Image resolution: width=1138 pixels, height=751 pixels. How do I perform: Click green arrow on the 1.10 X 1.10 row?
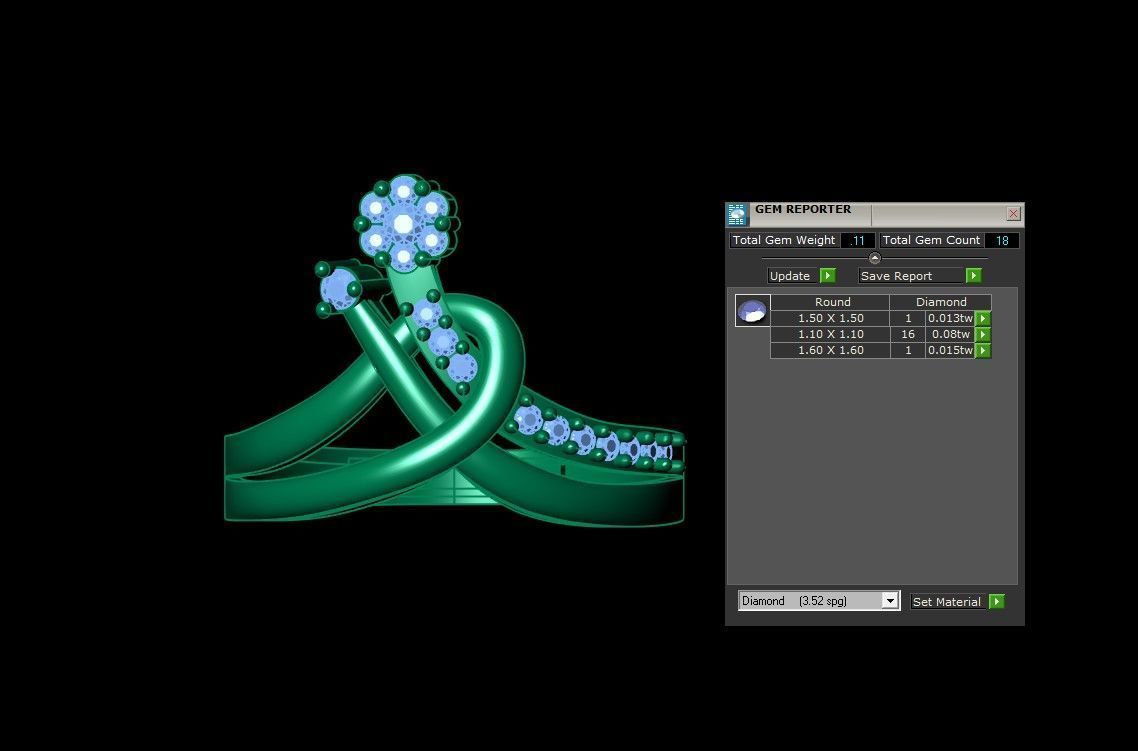(983, 335)
